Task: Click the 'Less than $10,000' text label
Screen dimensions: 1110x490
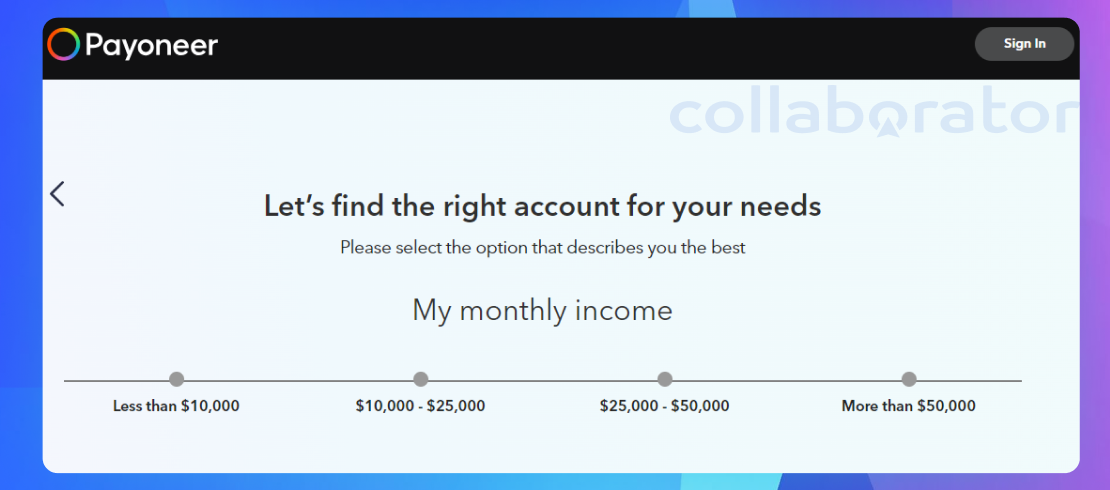Action: (x=176, y=406)
